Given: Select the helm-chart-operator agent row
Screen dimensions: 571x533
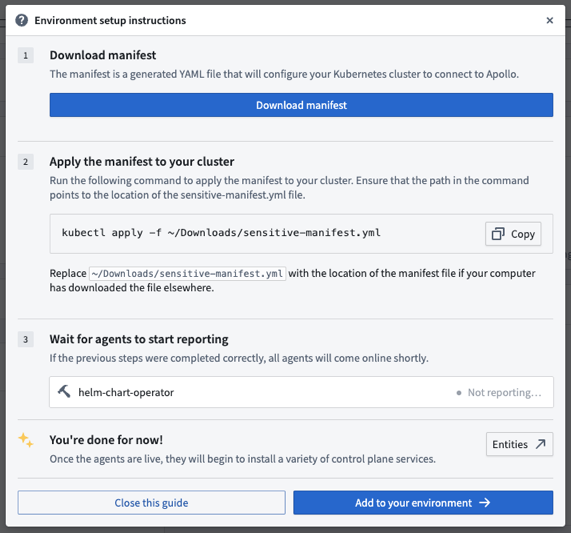Looking at the screenshot, I should [301, 392].
